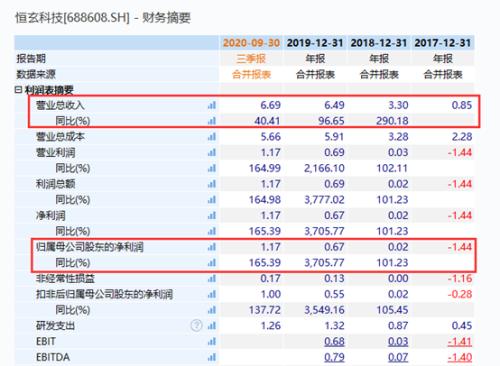Open chart icon for 净利润 row
Screen dimensions: 500x366
click(212, 216)
